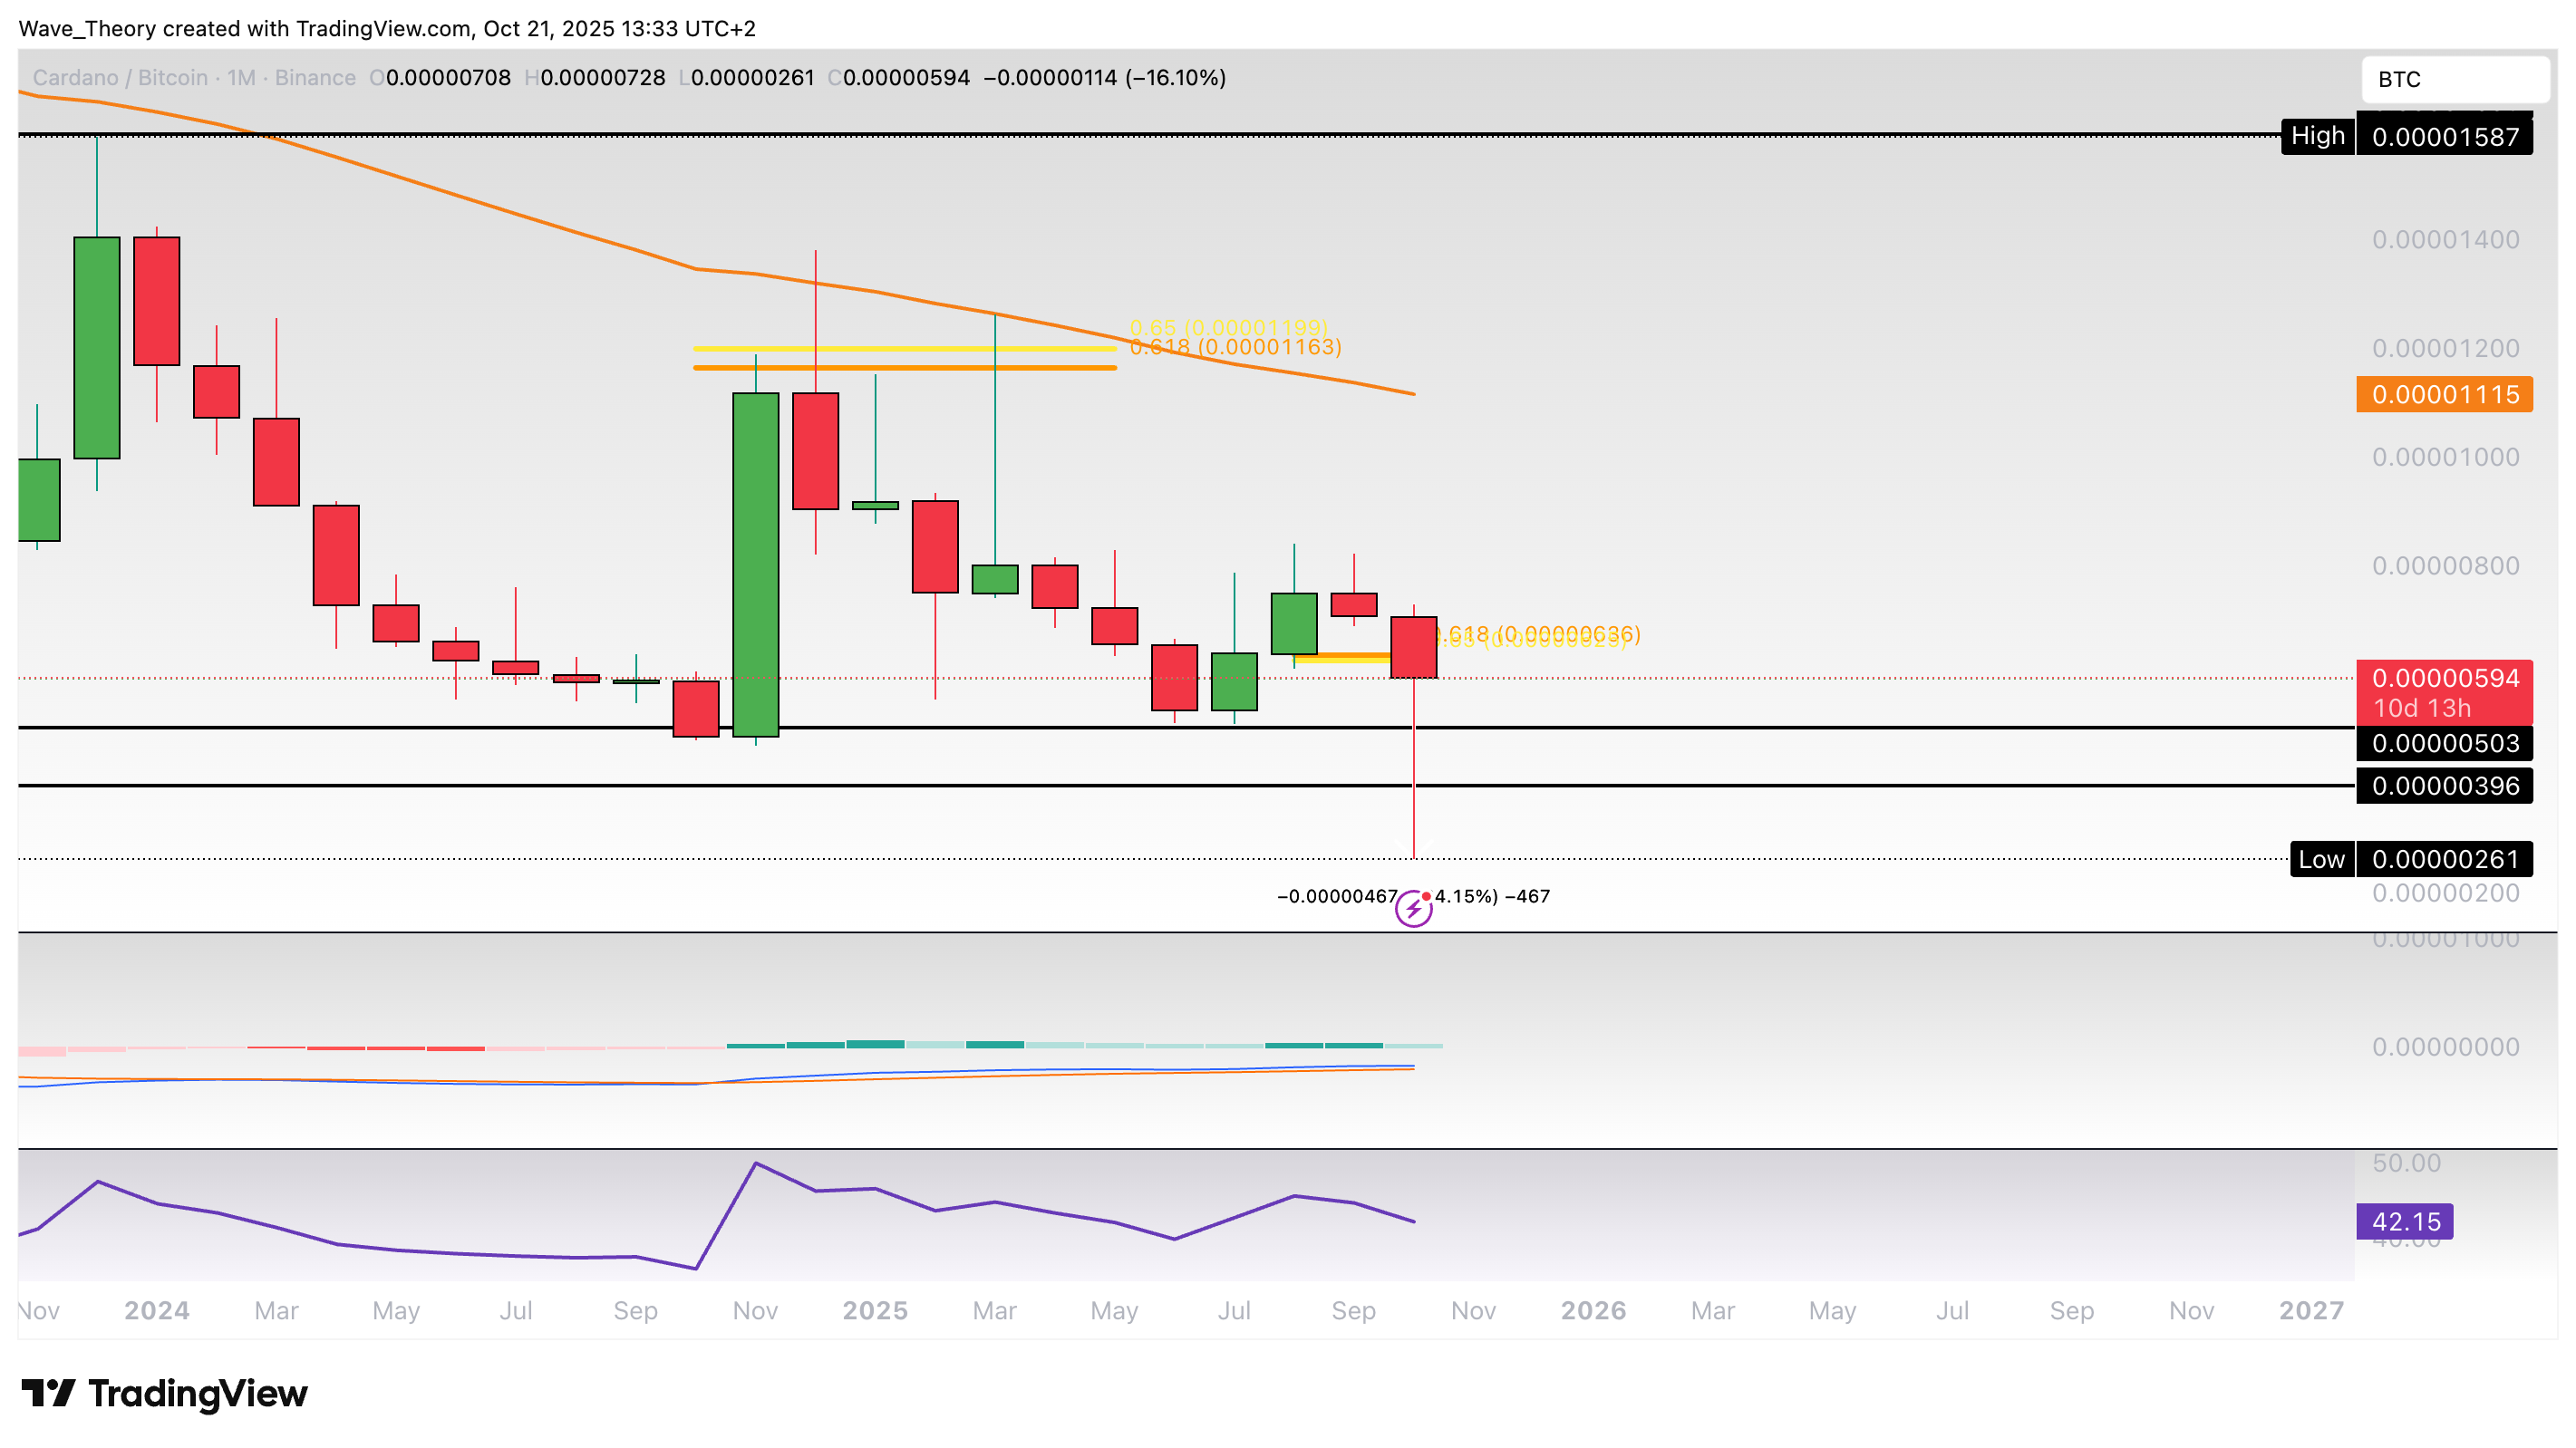The image size is (2576, 1448).
Task: Click the purple lightning bolt event icon
Action: click(1413, 909)
